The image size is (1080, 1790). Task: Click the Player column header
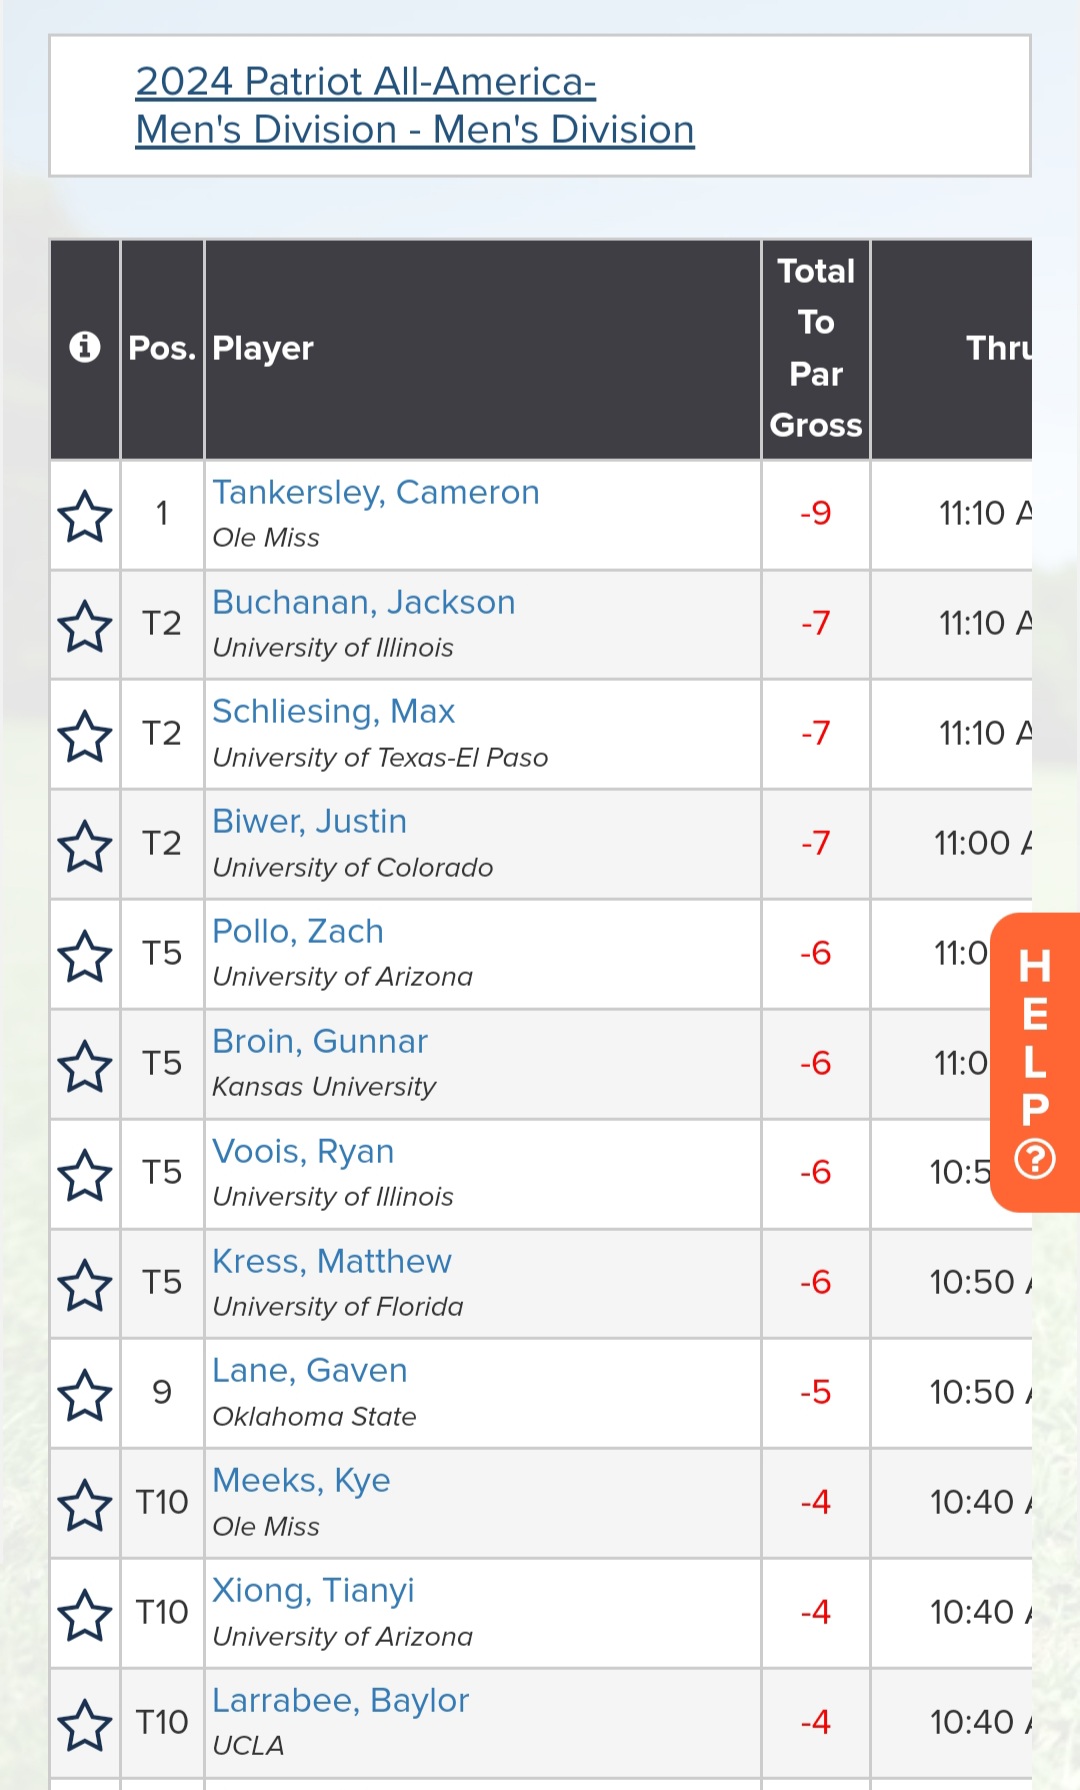pos(263,348)
